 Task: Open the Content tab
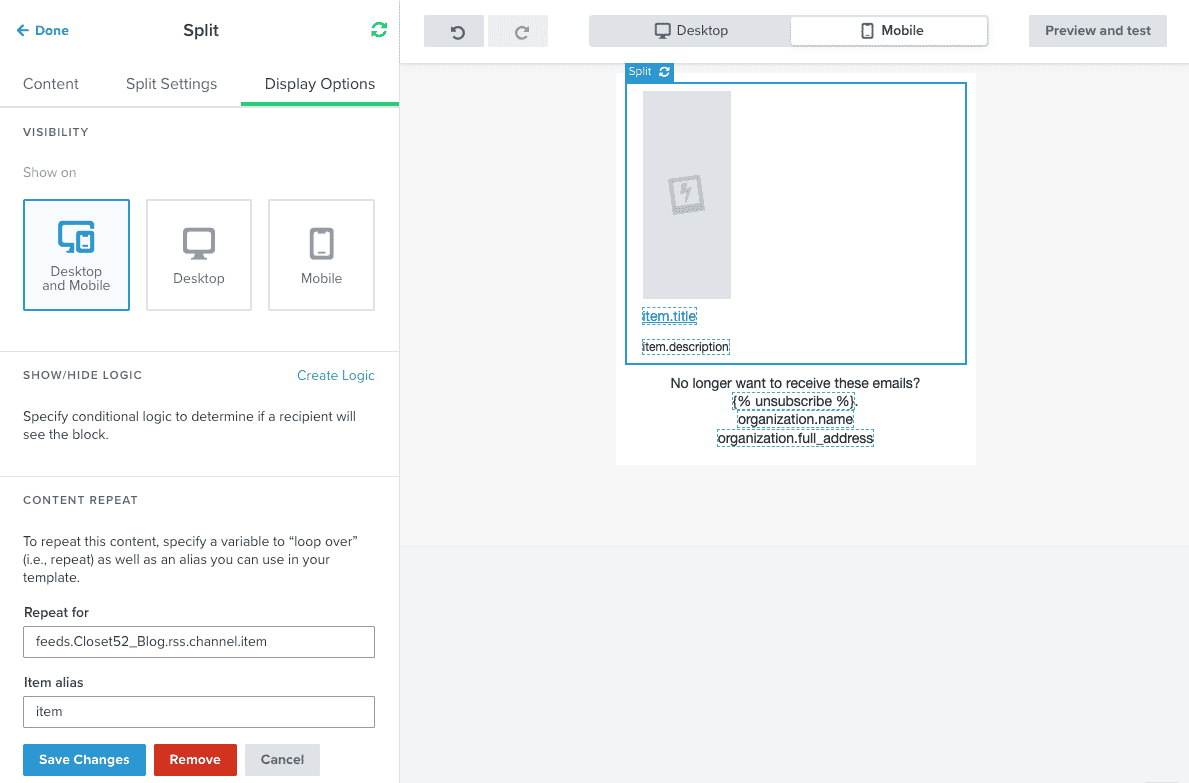[51, 84]
